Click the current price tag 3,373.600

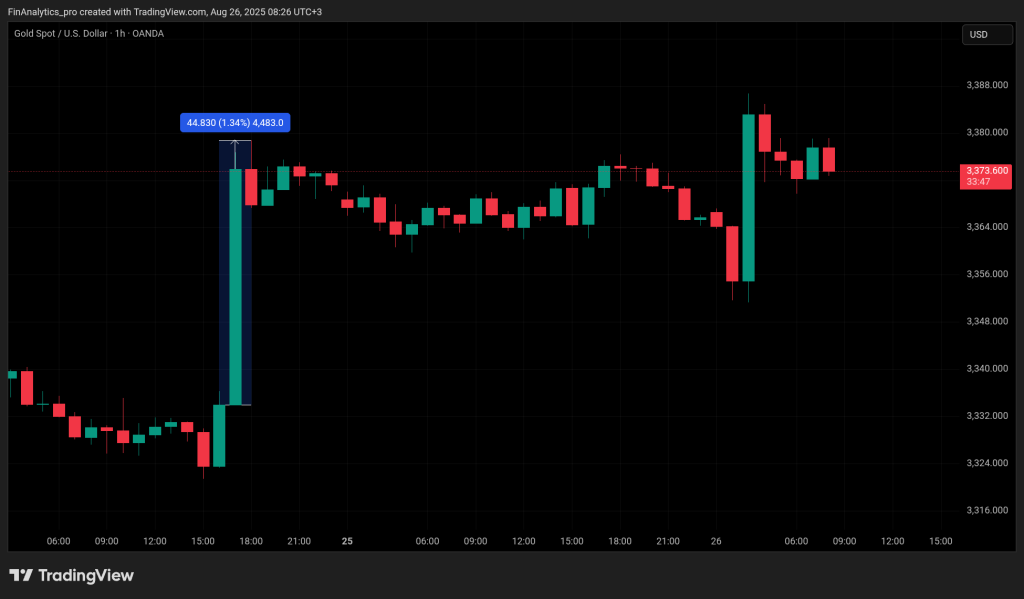click(x=985, y=176)
